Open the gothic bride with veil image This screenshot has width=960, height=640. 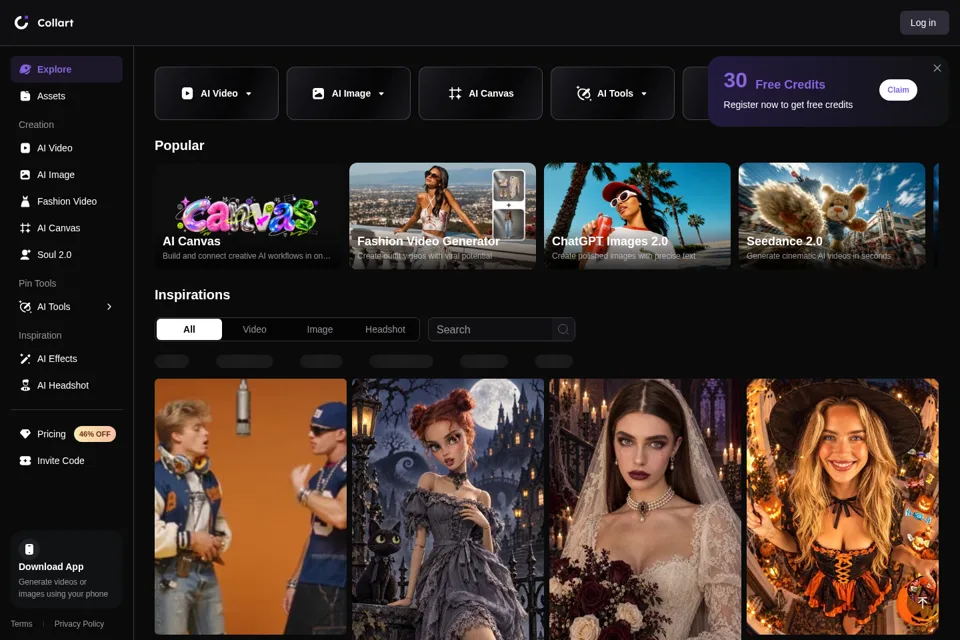click(645, 509)
